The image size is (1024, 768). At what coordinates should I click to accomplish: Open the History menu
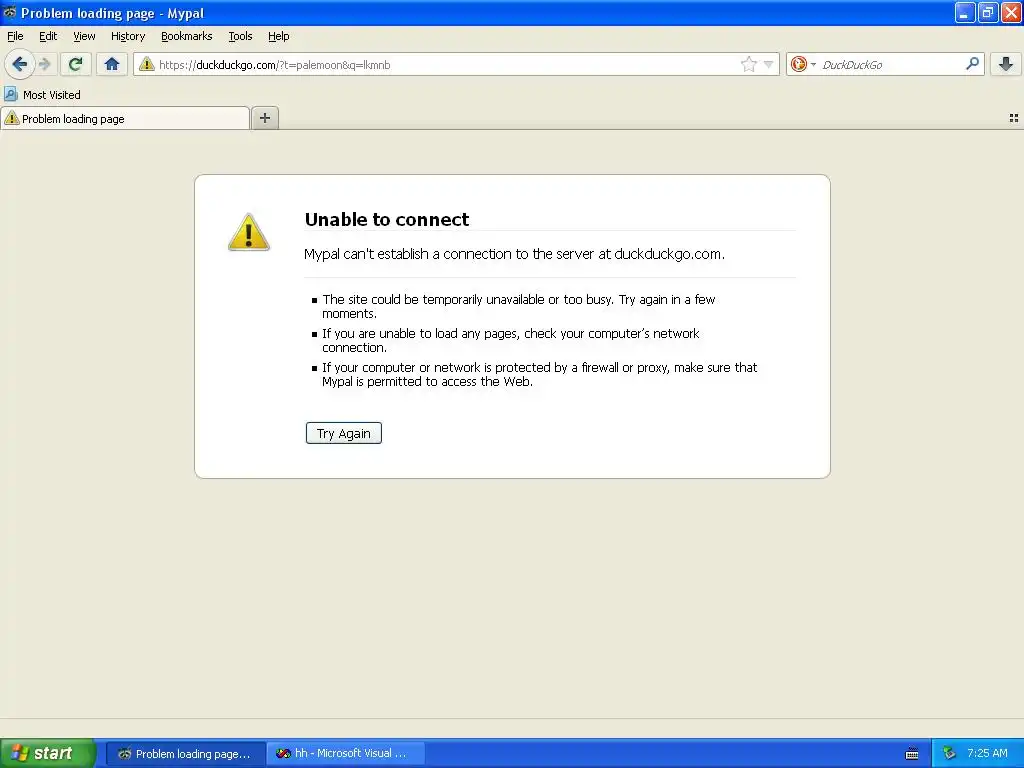[128, 36]
